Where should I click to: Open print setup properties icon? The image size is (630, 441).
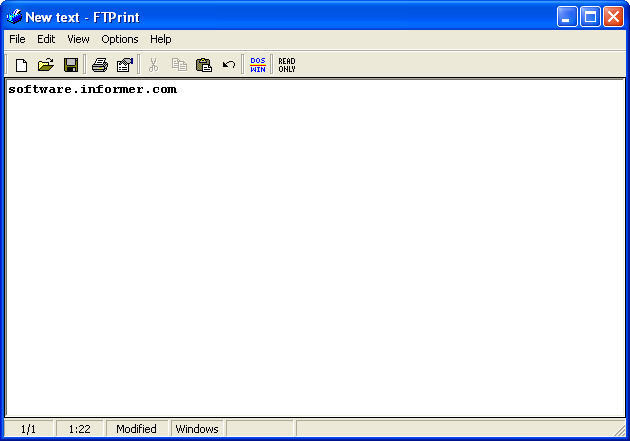click(x=125, y=65)
